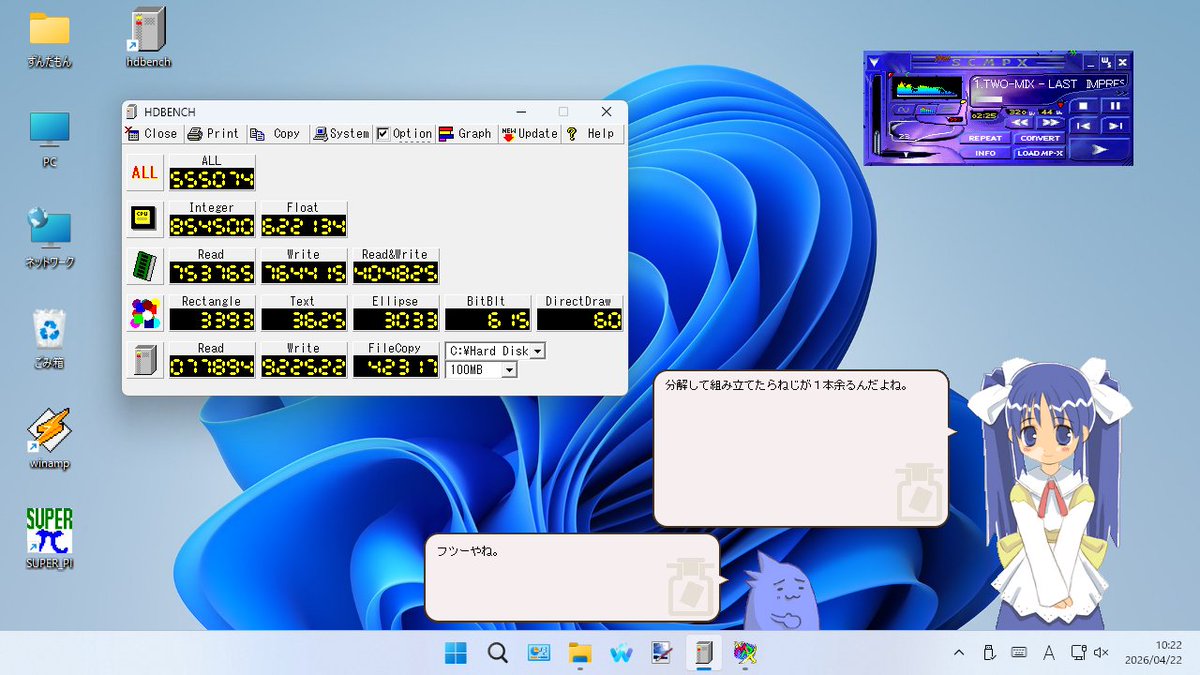The height and width of the screenshot is (675, 1200).
Task: Show hidden system tray icons chevron
Action: (959, 653)
